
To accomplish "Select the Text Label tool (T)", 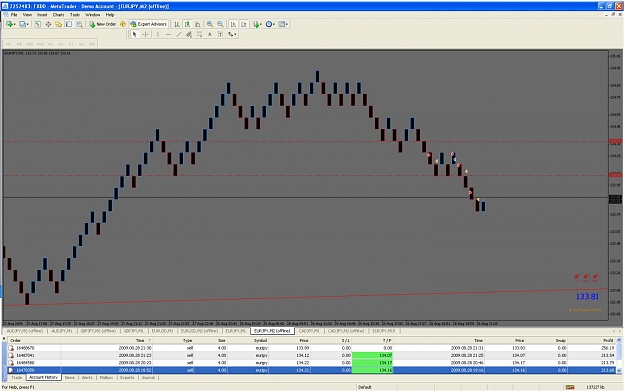I will click(220, 34).
